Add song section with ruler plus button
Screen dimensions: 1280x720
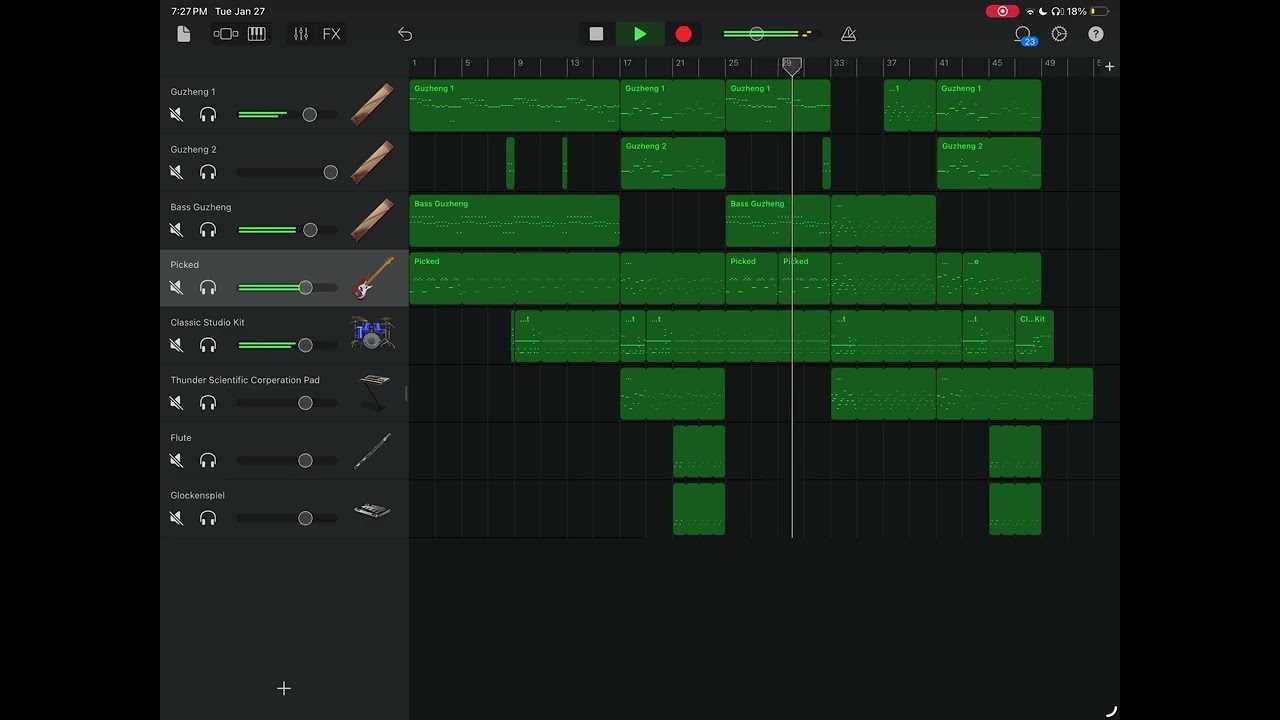pyautogui.click(x=1109, y=67)
